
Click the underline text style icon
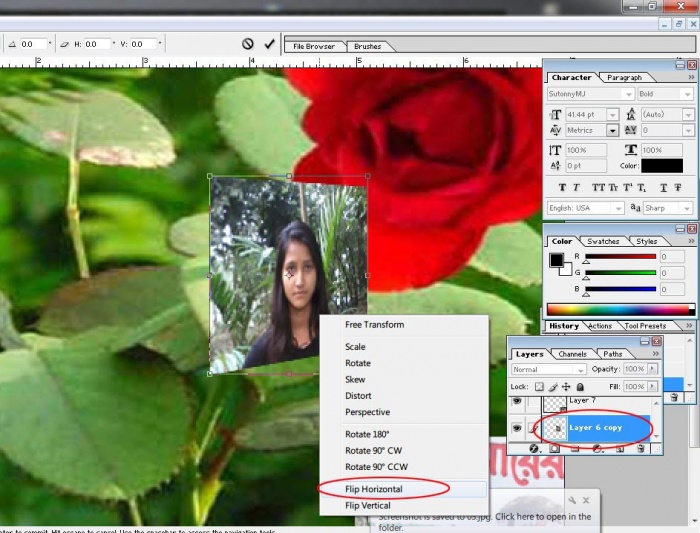664,187
